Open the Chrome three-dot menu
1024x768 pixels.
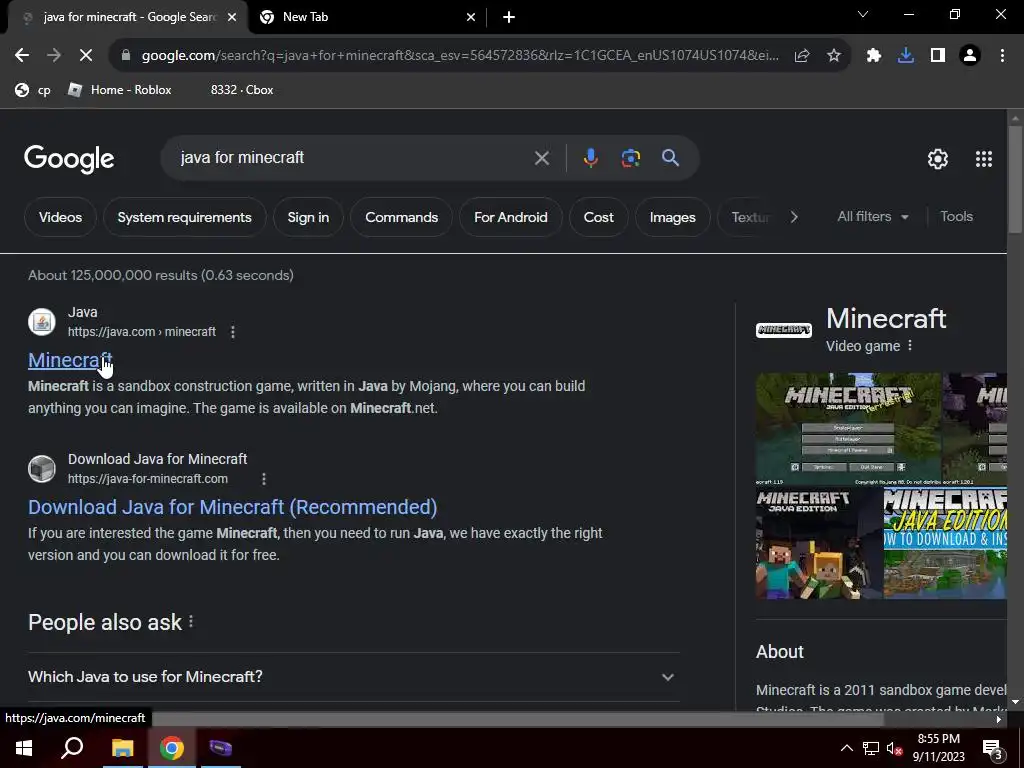1002,56
